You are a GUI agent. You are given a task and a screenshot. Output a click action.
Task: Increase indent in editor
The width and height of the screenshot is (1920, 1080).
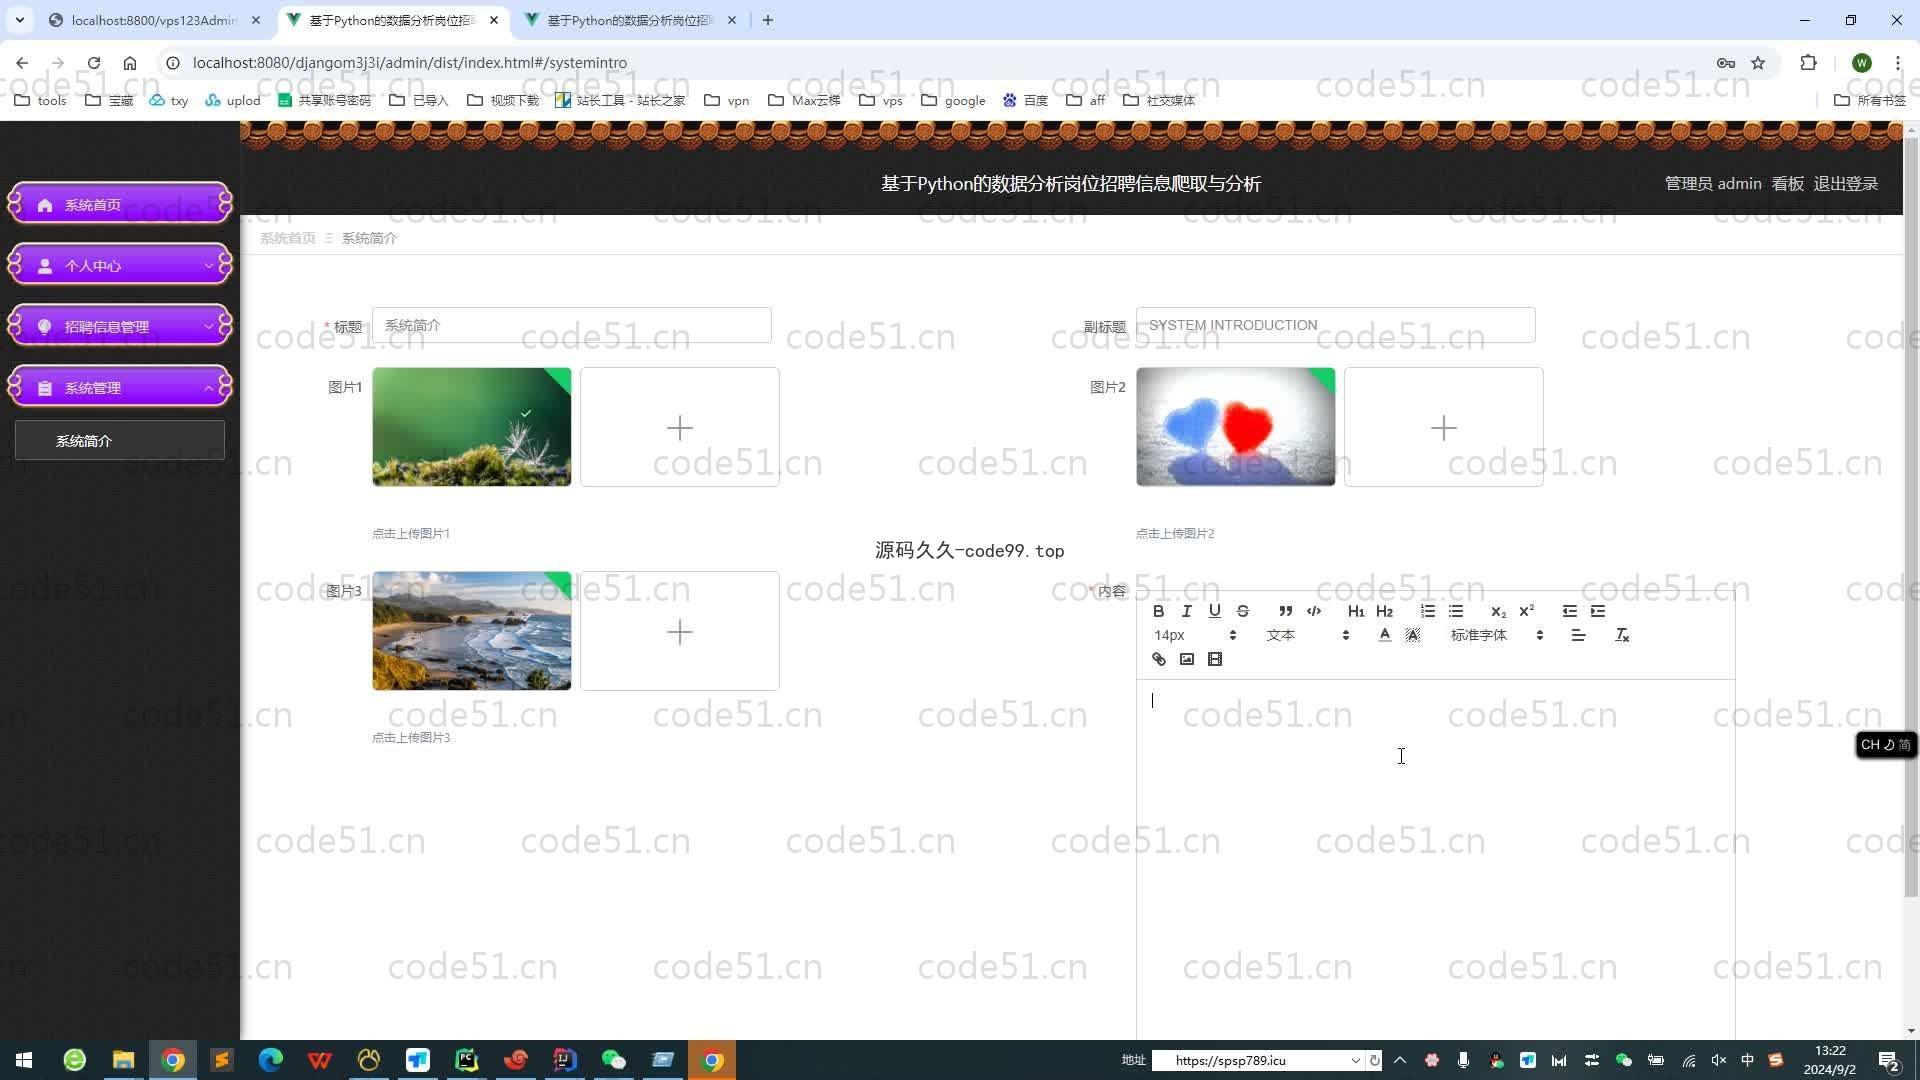(1597, 611)
